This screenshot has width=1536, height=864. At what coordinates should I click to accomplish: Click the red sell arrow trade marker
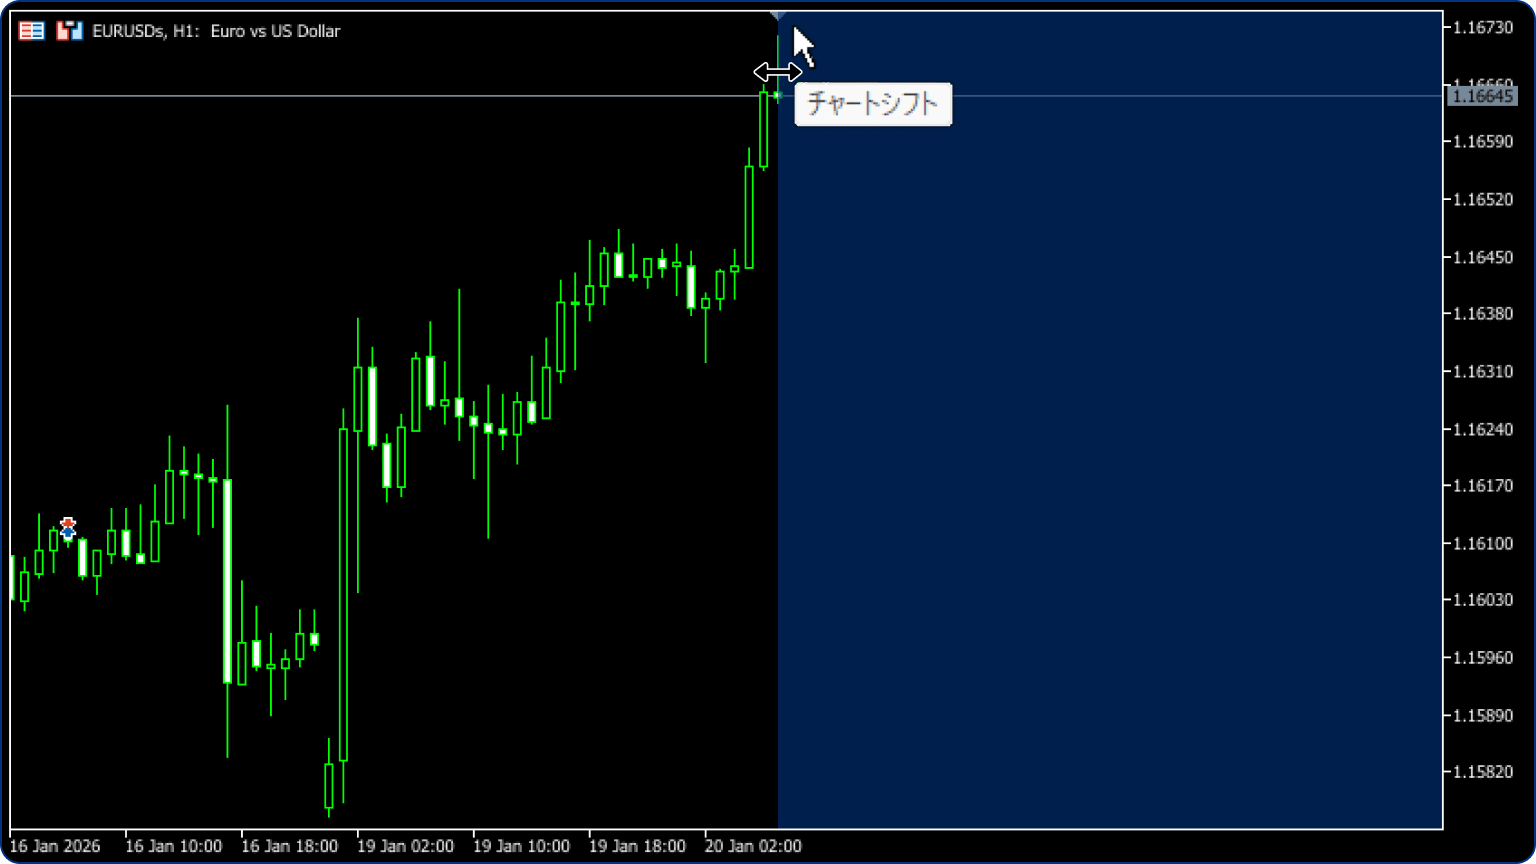click(x=68, y=523)
